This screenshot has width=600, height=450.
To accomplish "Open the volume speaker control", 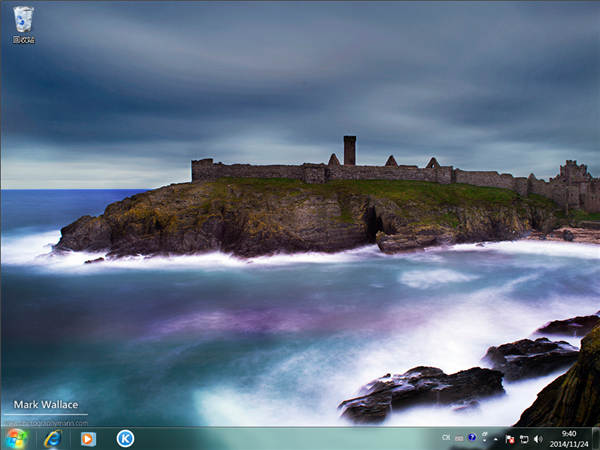I will (x=537, y=438).
